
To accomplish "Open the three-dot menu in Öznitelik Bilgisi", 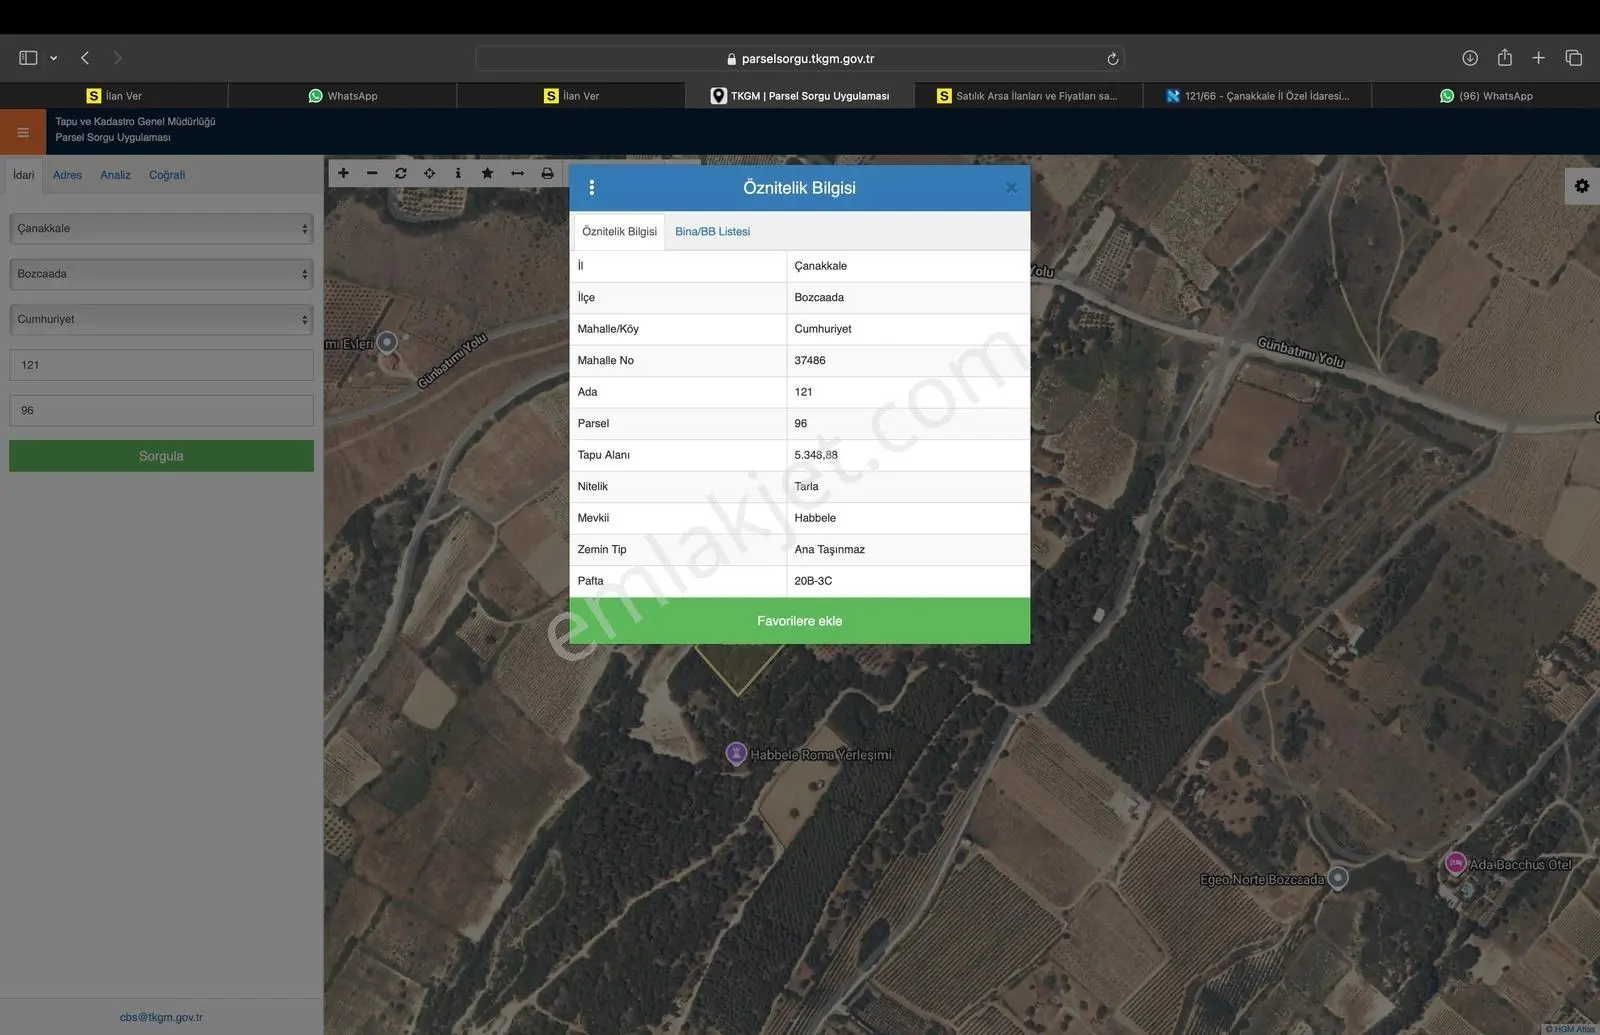I will pos(592,187).
